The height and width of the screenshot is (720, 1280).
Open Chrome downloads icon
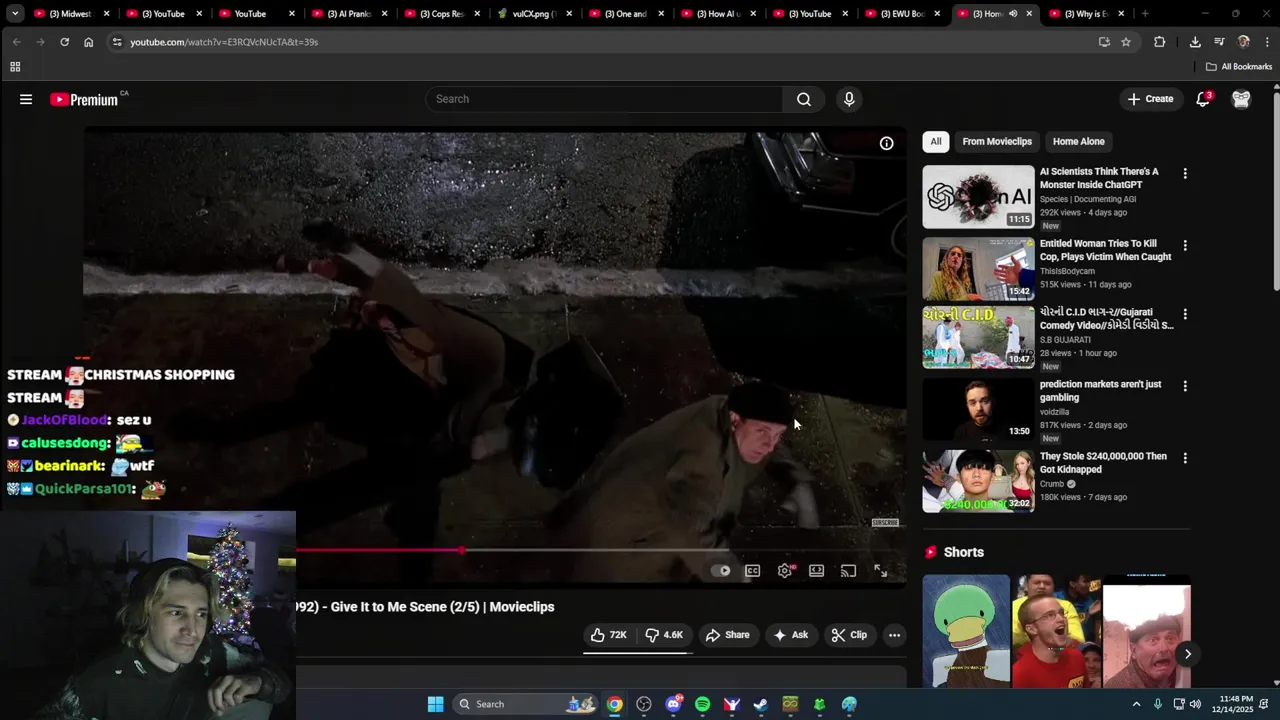(1195, 42)
